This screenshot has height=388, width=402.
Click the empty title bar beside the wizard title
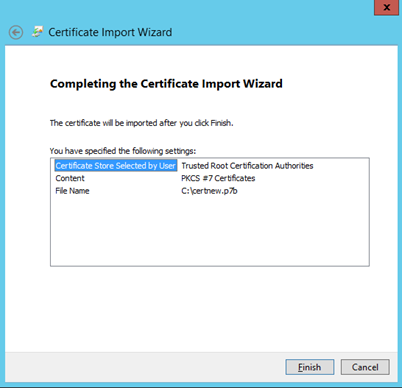click(273, 32)
